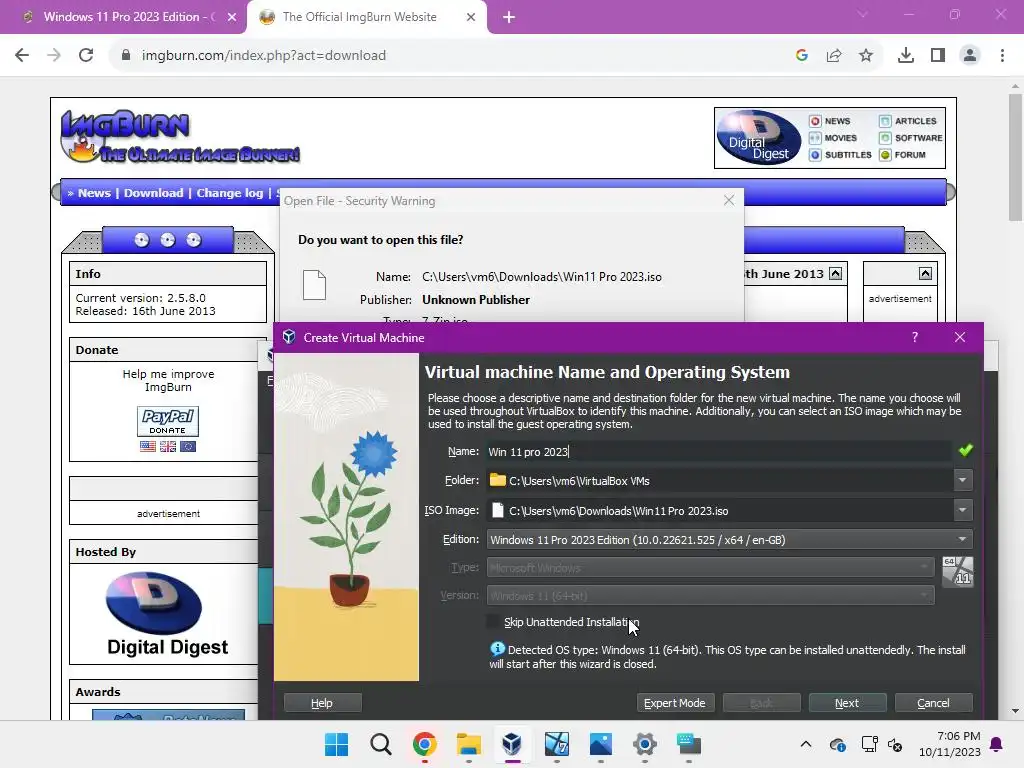Toggle the Chrome side panel icon
Screen dimensions: 1024x768
[x=938, y=56]
